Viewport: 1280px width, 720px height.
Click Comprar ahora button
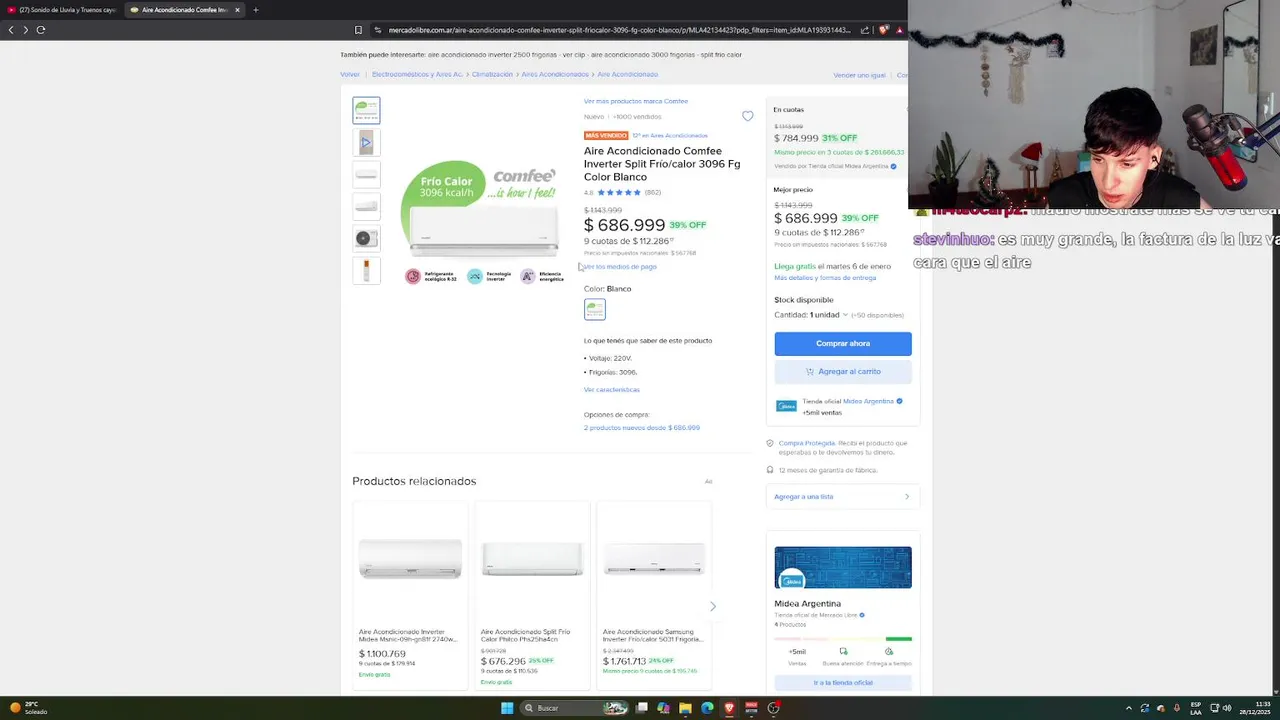(x=843, y=343)
